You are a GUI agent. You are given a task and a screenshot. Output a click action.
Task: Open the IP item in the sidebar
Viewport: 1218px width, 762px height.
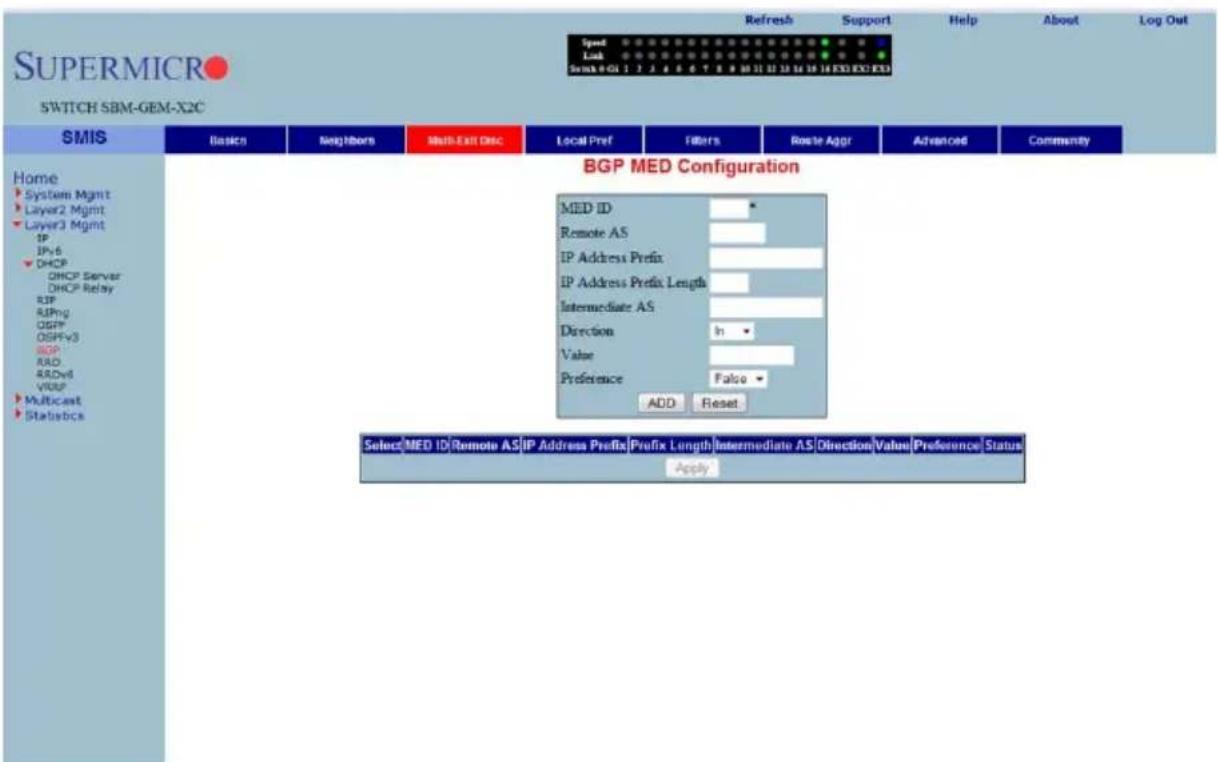pos(42,238)
